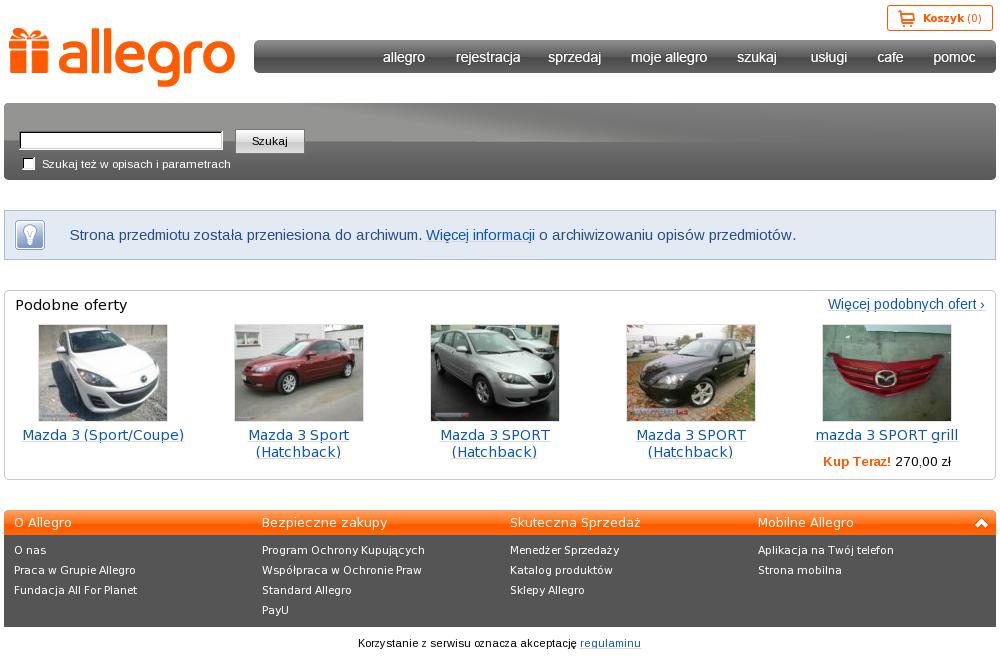Open the cafe menu item

[890, 57]
